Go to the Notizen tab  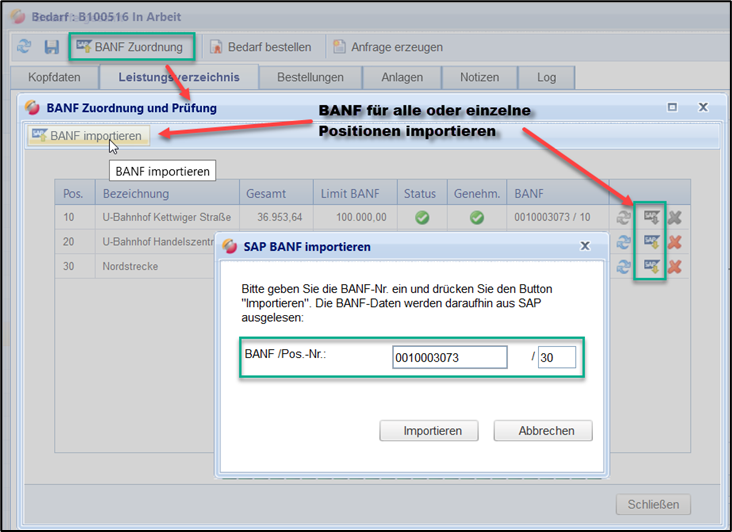479,77
